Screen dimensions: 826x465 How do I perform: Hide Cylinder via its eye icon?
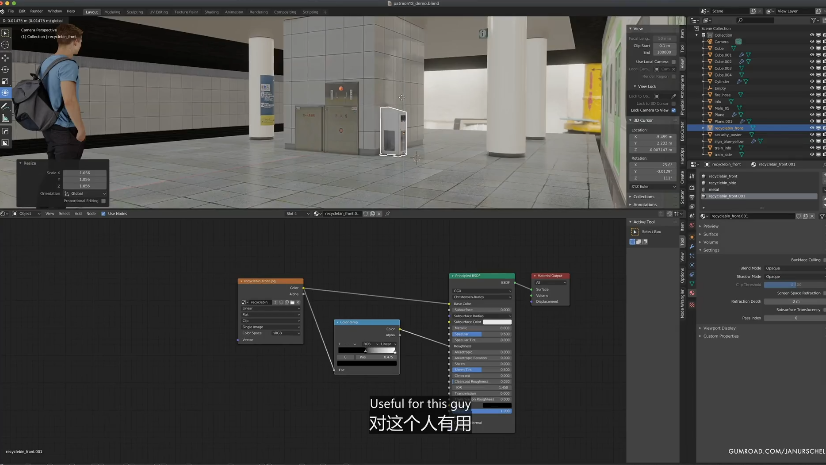[812, 82]
